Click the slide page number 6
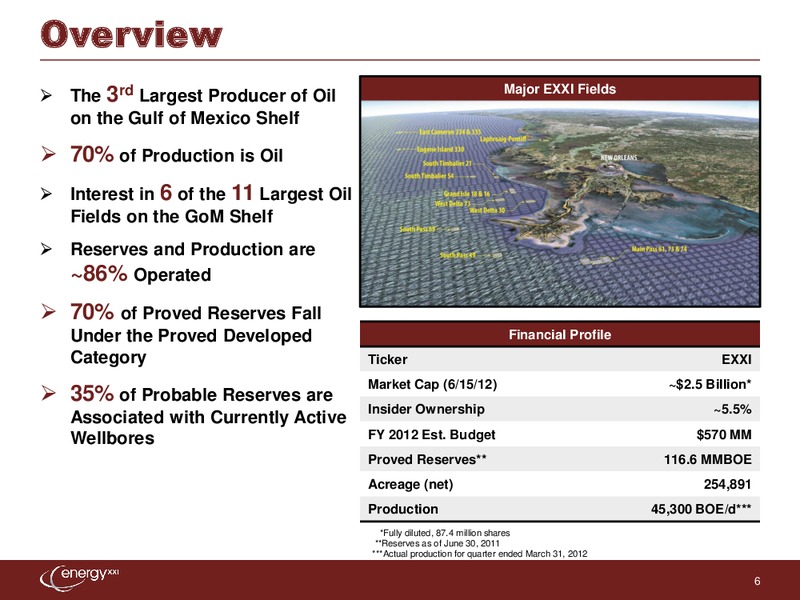Screen dimensions: 800x600 pos(757,581)
